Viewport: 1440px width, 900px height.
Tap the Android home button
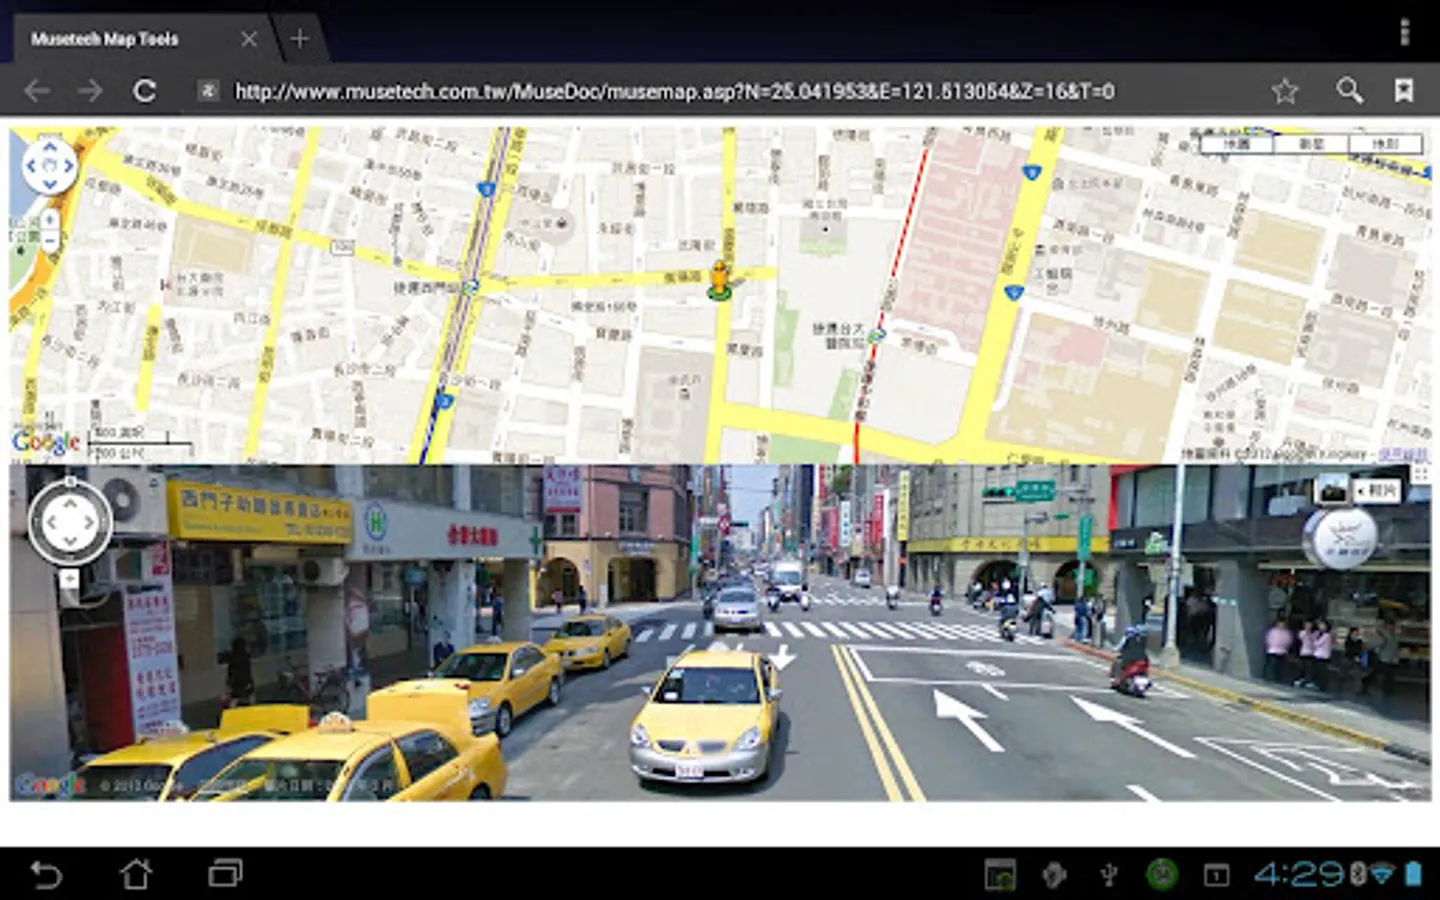(x=136, y=874)
